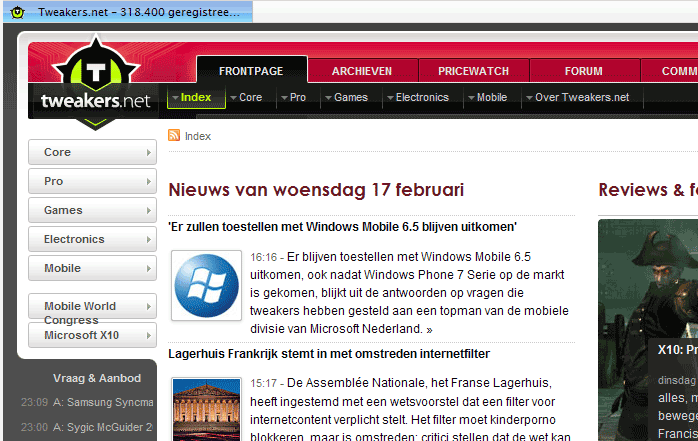
Task: Open the Pro dropdown in top navigation
Action: pos(293,97)
